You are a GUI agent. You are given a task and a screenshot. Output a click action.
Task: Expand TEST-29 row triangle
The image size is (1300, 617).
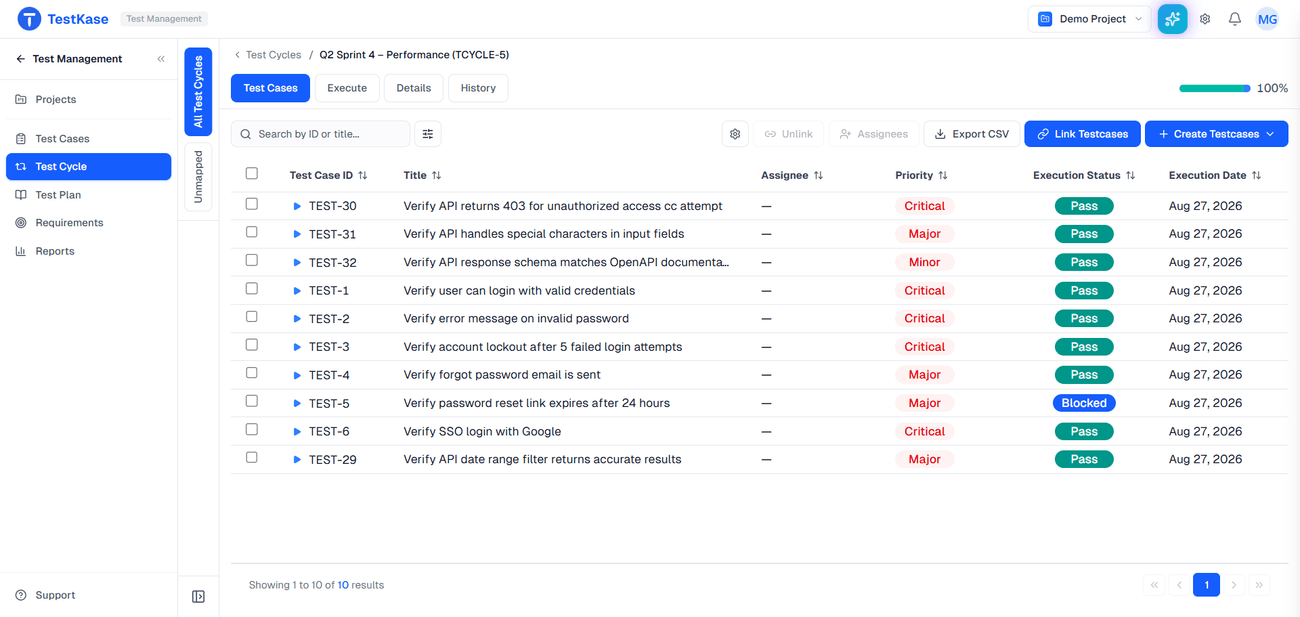297,460
